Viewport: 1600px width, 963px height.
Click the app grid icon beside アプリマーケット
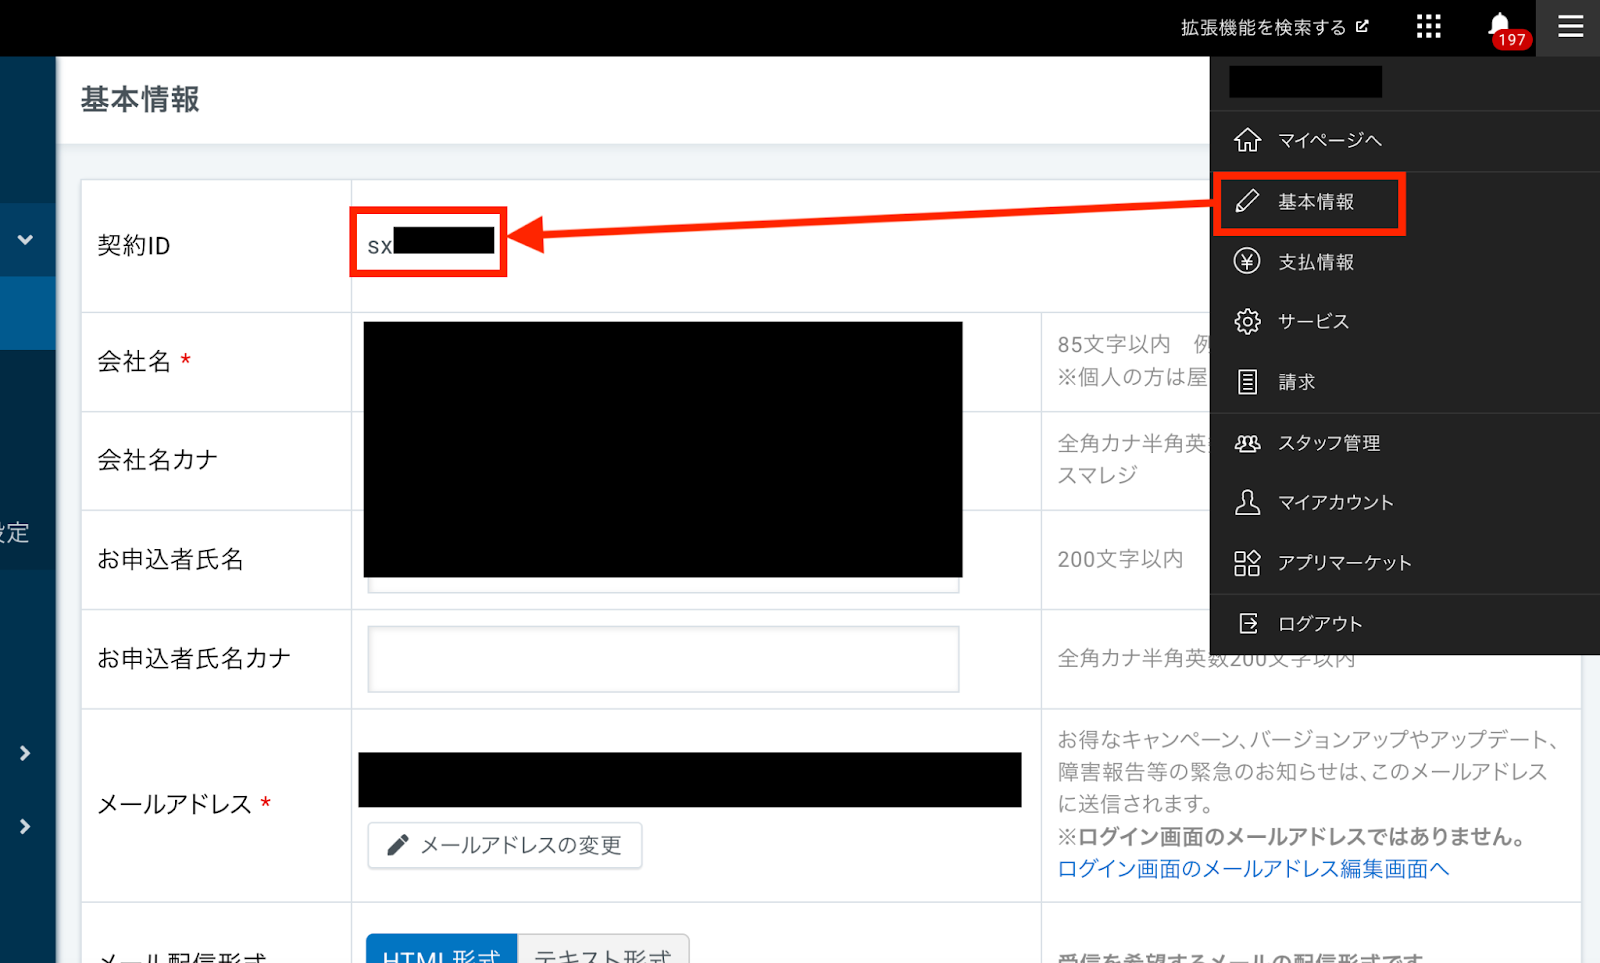(1247, 563)
